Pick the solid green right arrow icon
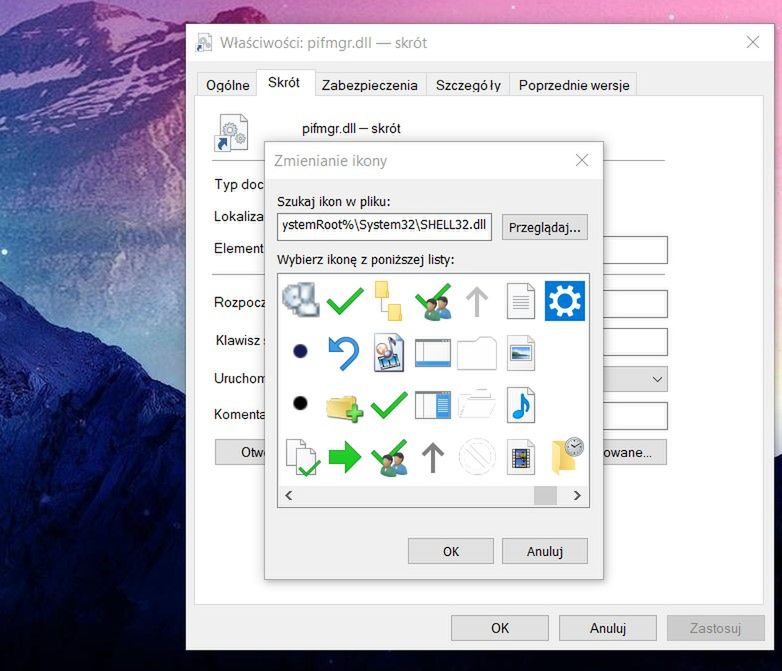782x671 pixels. tap(345, 456)
